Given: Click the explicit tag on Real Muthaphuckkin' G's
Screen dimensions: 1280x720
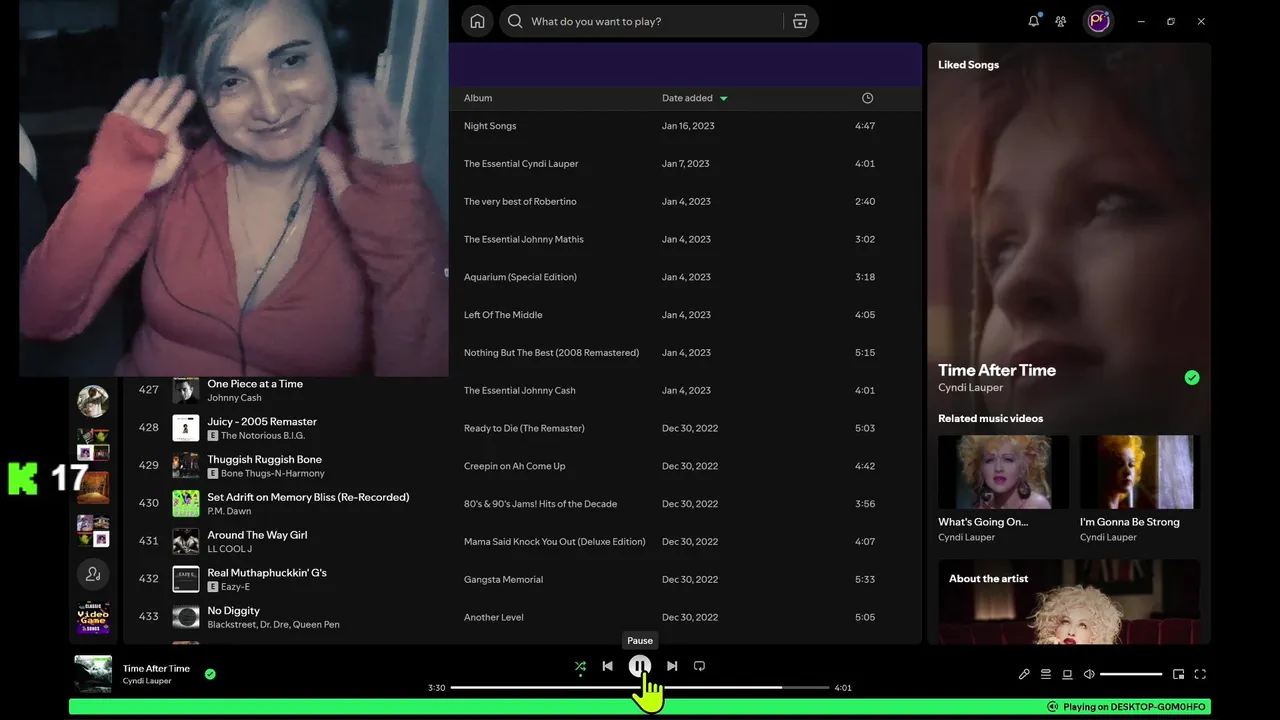Looking at the screenshot, I should (212, 587).
